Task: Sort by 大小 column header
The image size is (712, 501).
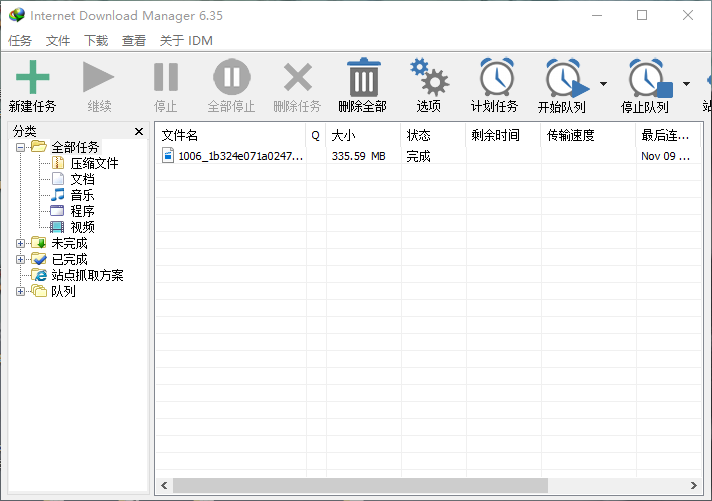Action: pyautogui.click(x=363, y=135)
